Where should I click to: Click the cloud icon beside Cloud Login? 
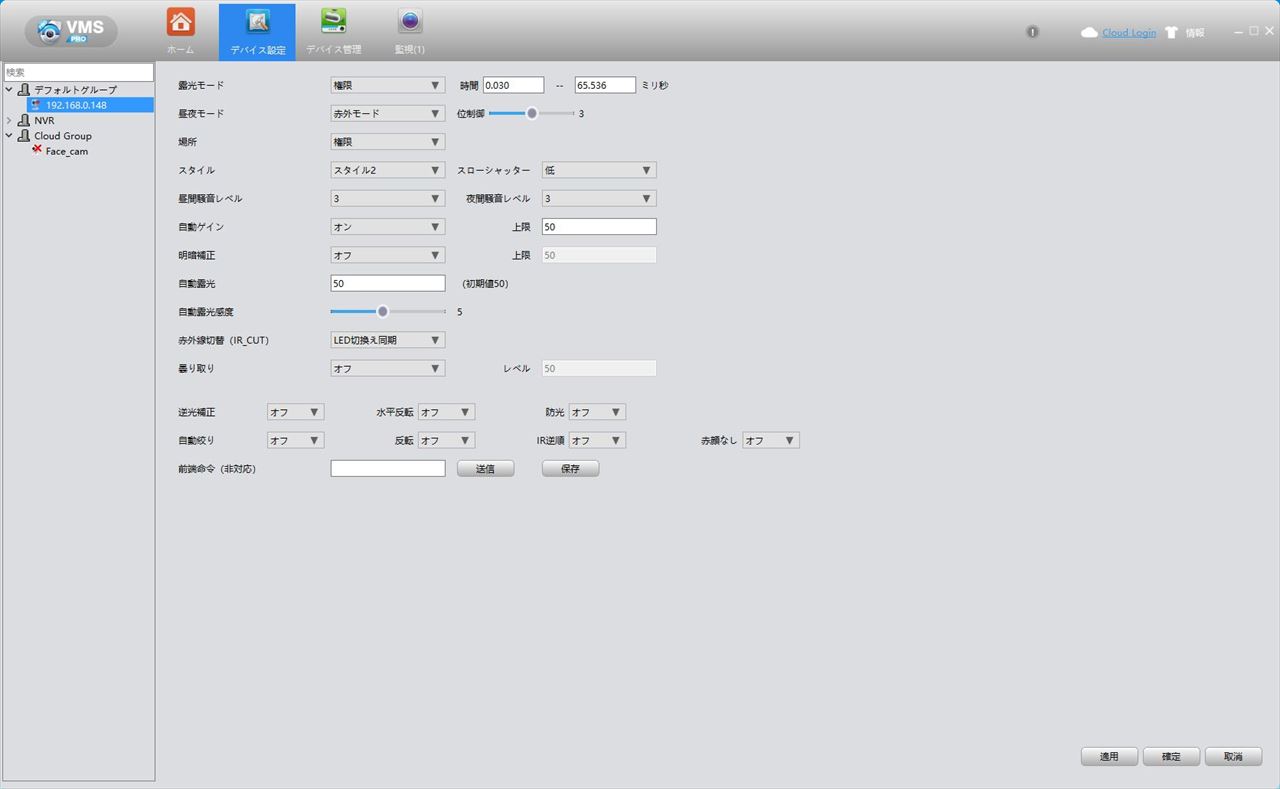[x=1089, y=33]
